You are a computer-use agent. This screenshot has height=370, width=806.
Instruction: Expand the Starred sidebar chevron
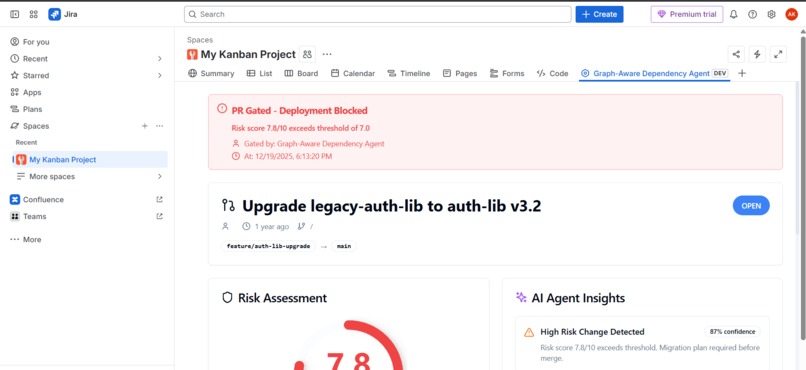(x=159, y=76)
